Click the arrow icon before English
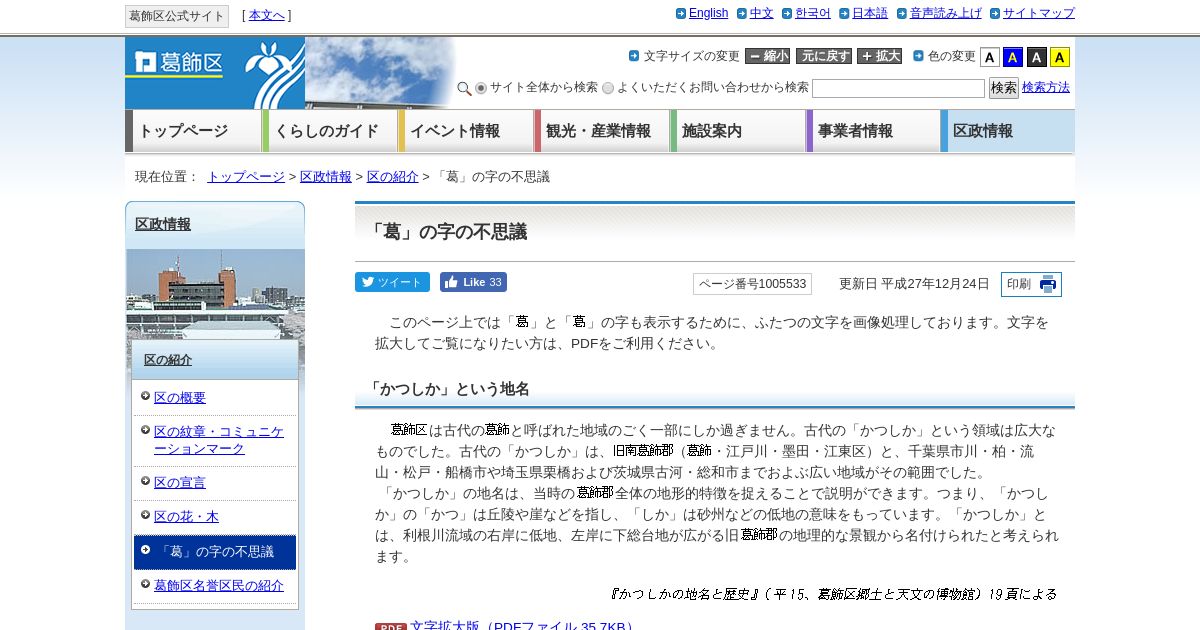1200x630 pixels. click(681, 14)
